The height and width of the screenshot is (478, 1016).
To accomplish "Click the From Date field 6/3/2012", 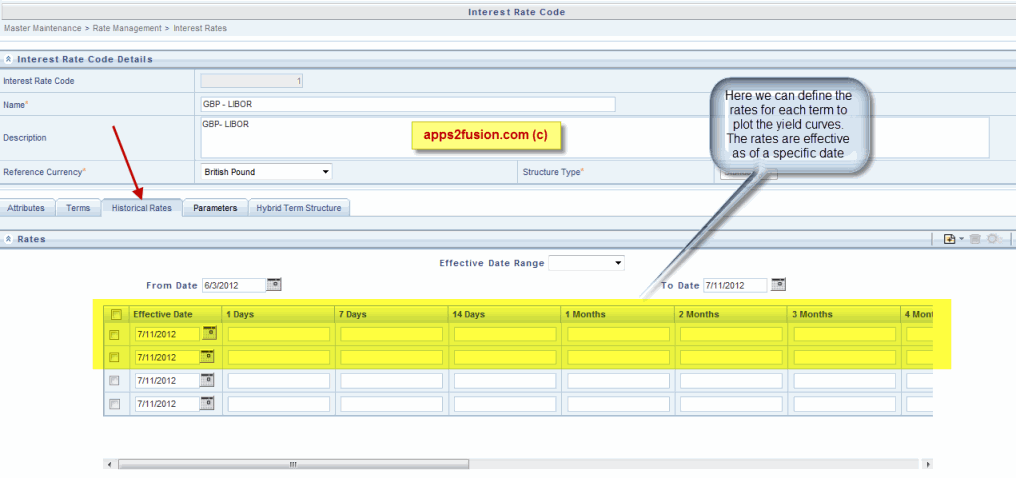I will coord(234,285).
